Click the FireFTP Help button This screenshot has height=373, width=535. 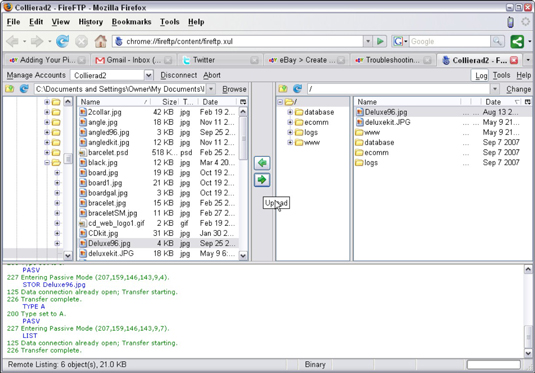523,75
